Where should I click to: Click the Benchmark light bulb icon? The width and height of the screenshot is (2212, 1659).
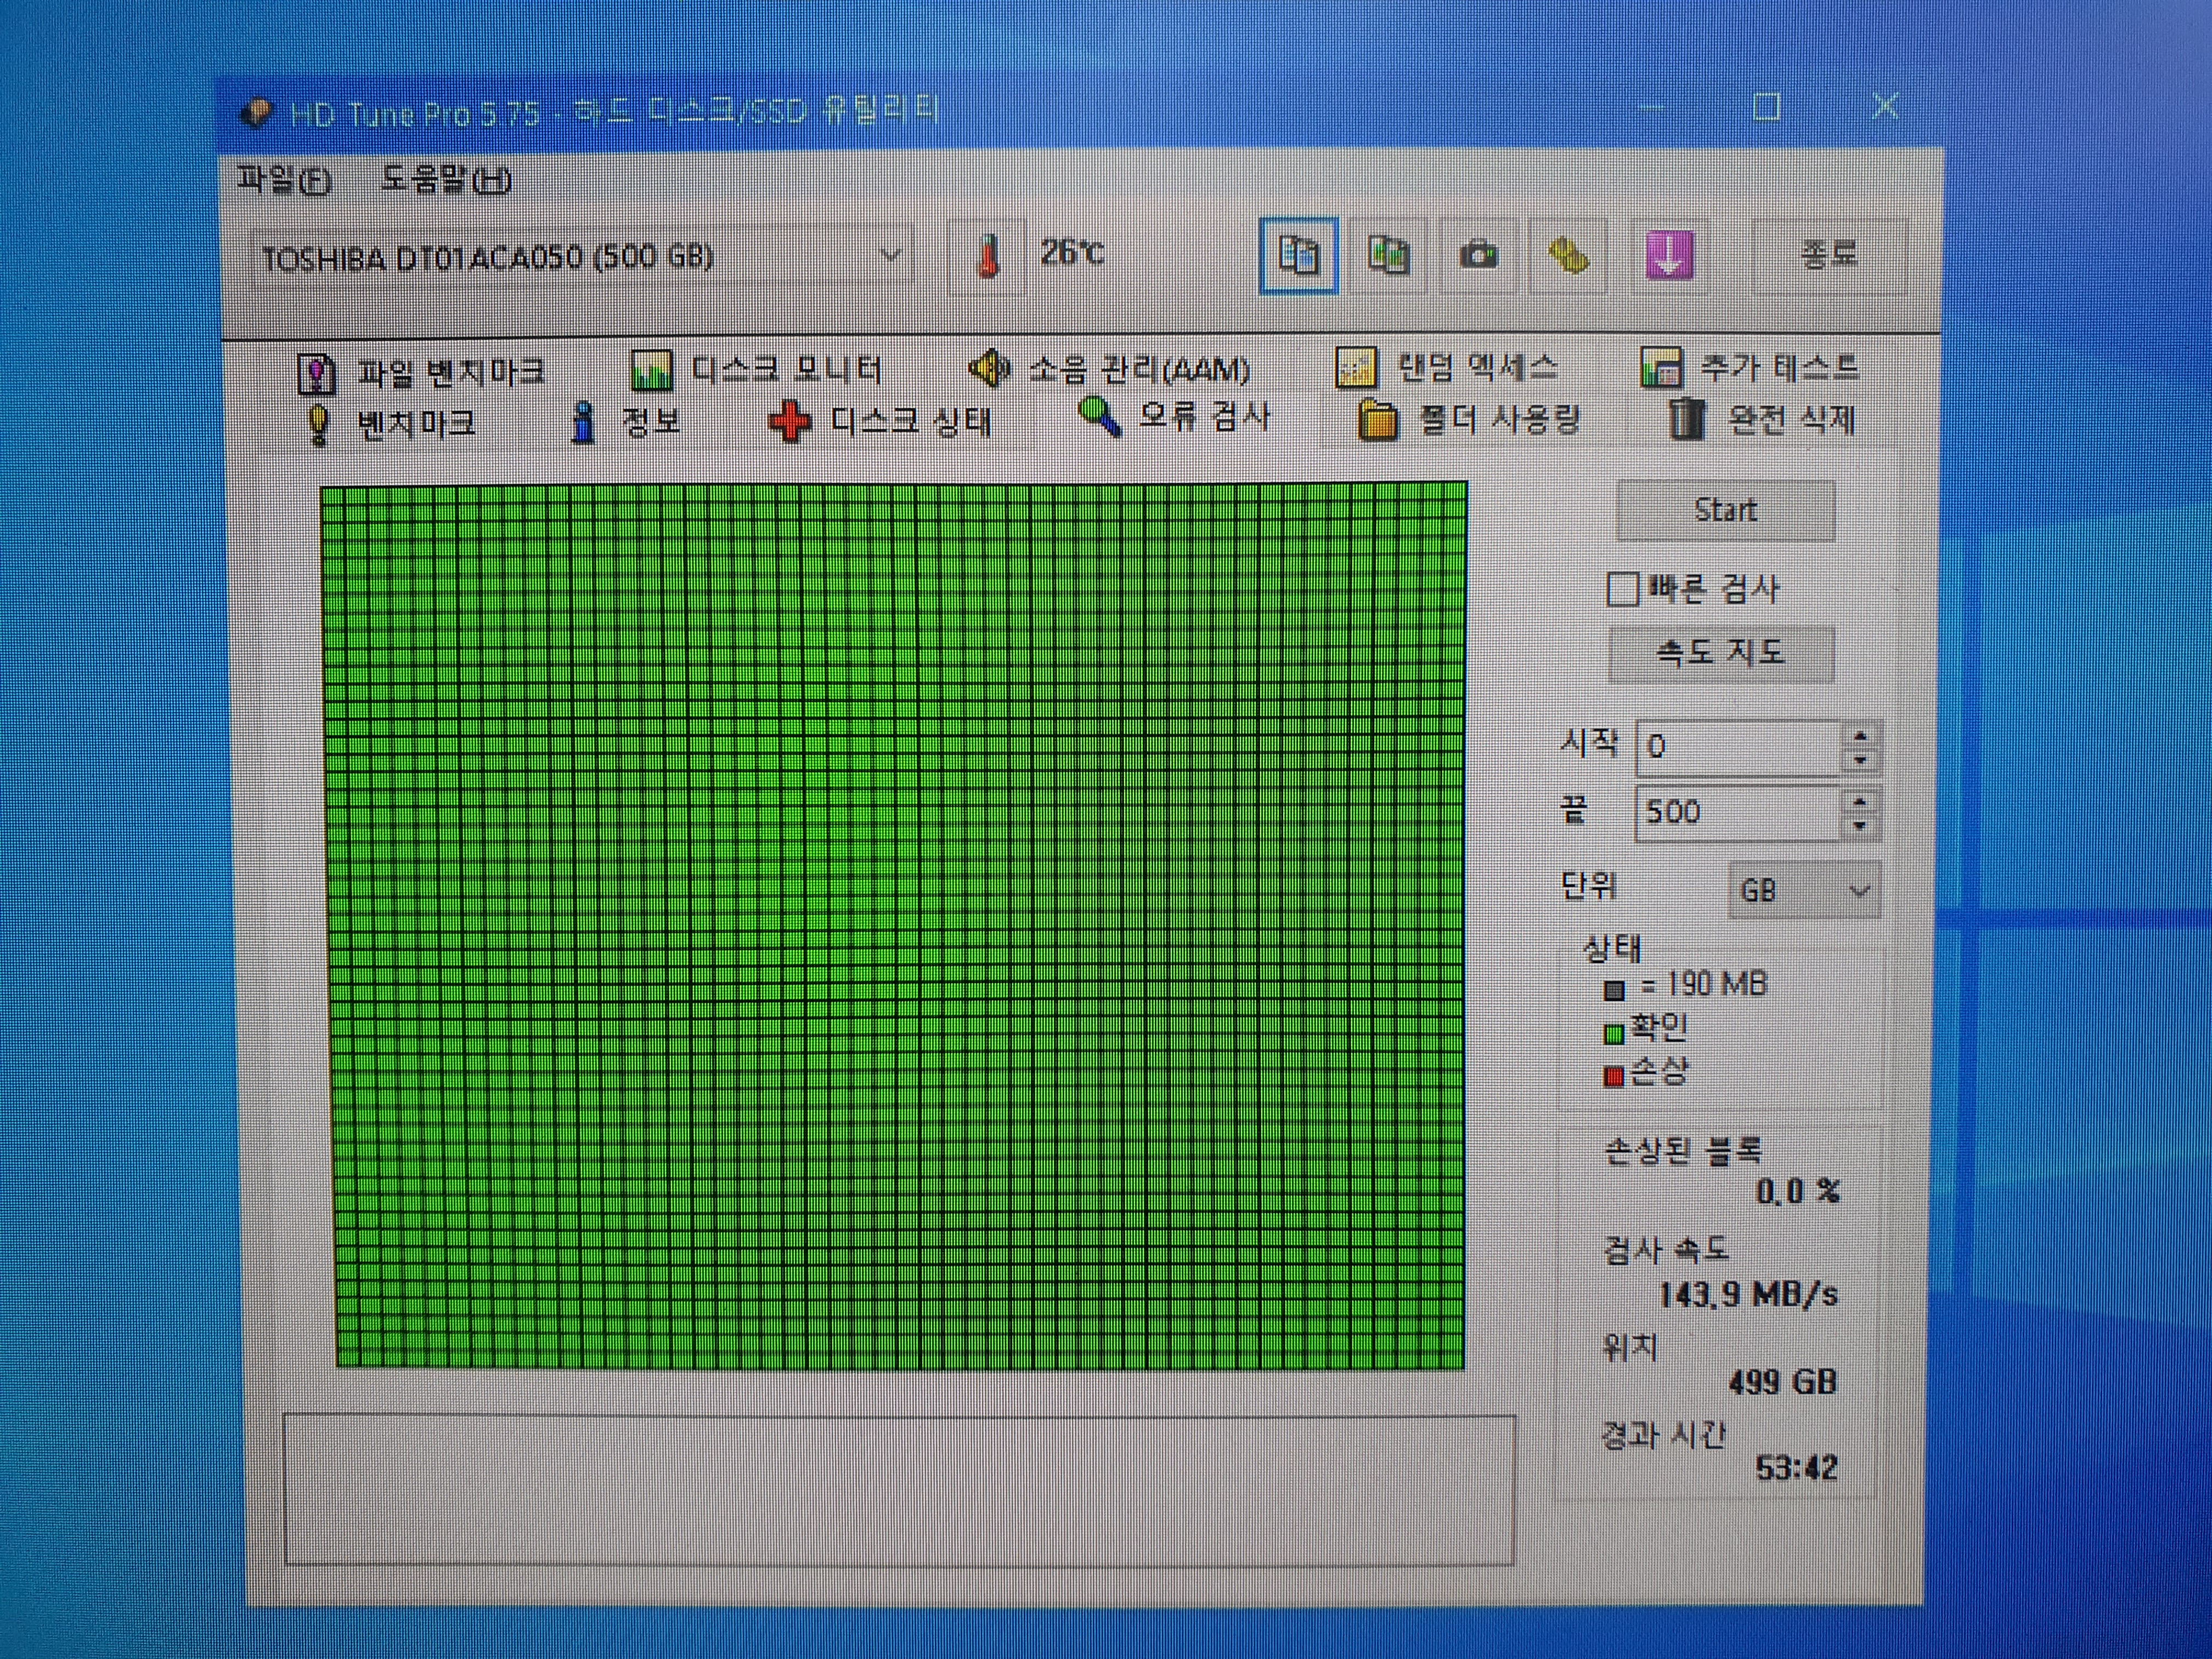click(x=318, y=424)
